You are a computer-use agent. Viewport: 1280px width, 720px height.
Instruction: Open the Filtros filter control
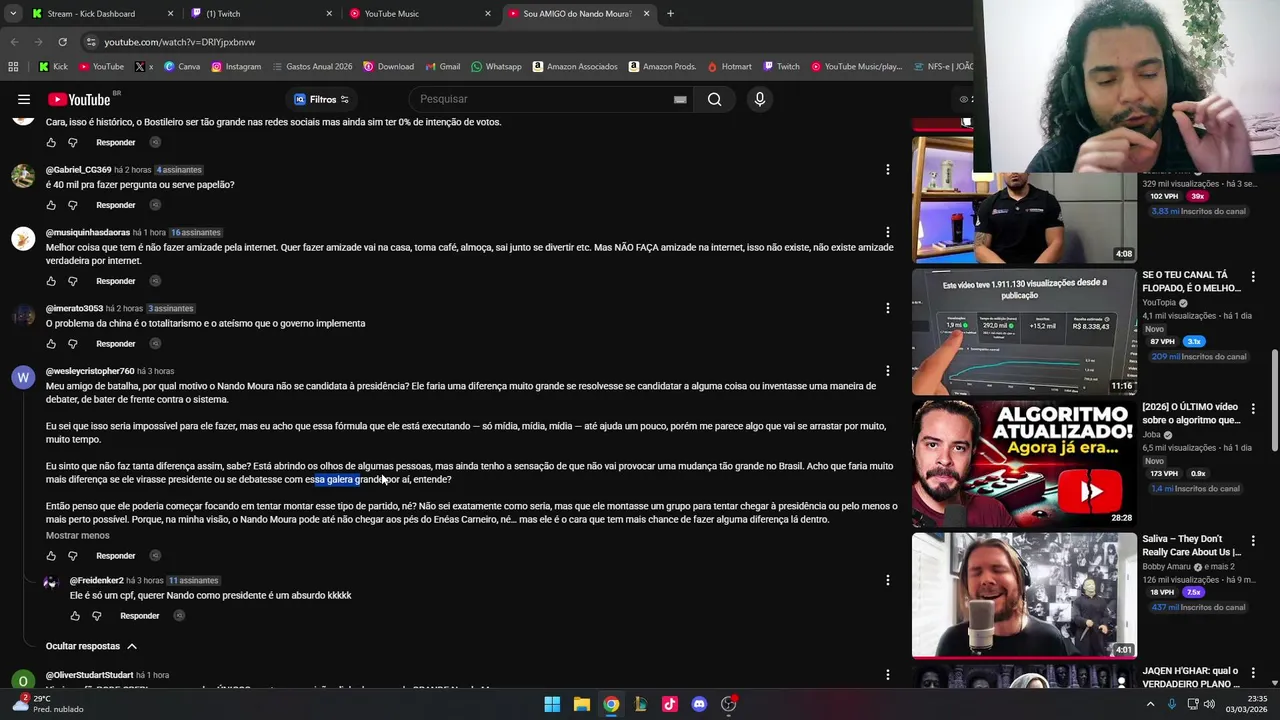(x=321, y=99)
